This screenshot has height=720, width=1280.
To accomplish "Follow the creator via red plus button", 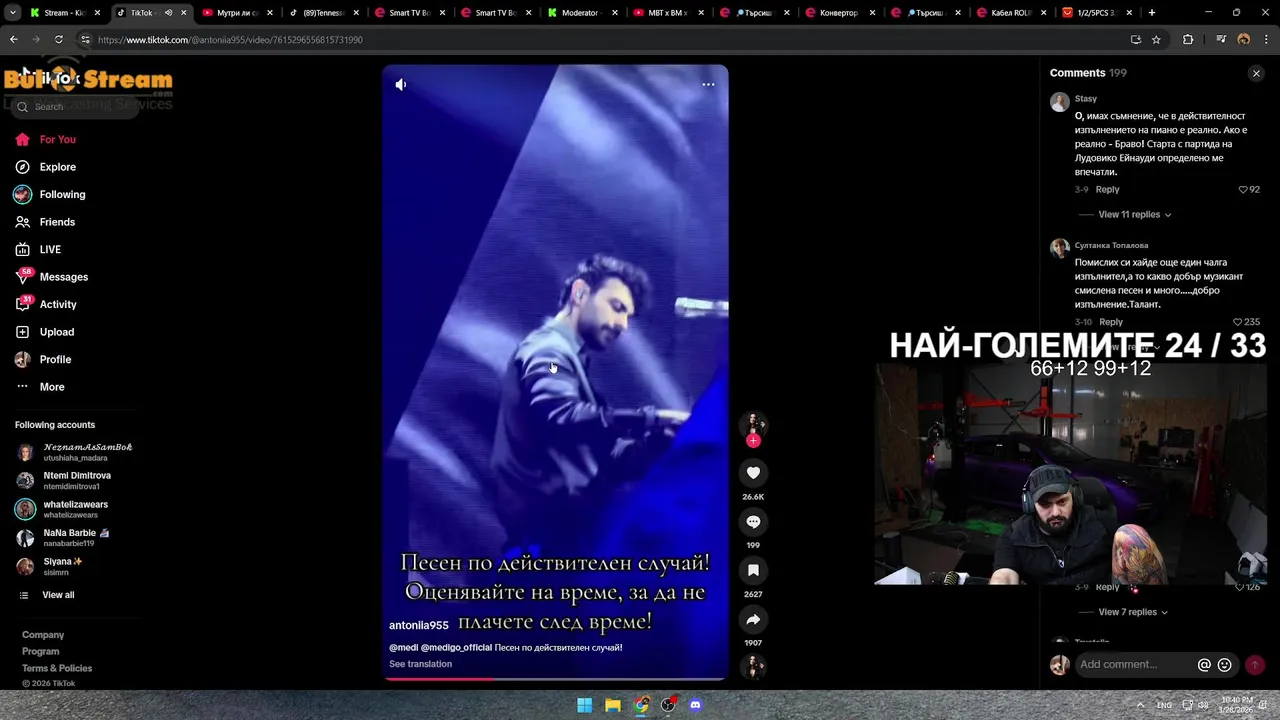I will tap(753, 441).
